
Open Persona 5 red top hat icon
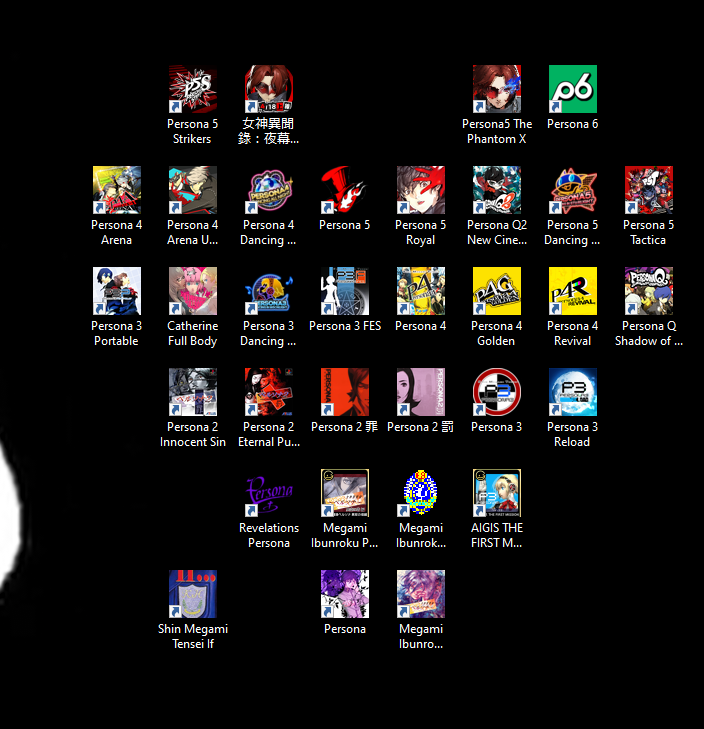click(x=345, y=190)
